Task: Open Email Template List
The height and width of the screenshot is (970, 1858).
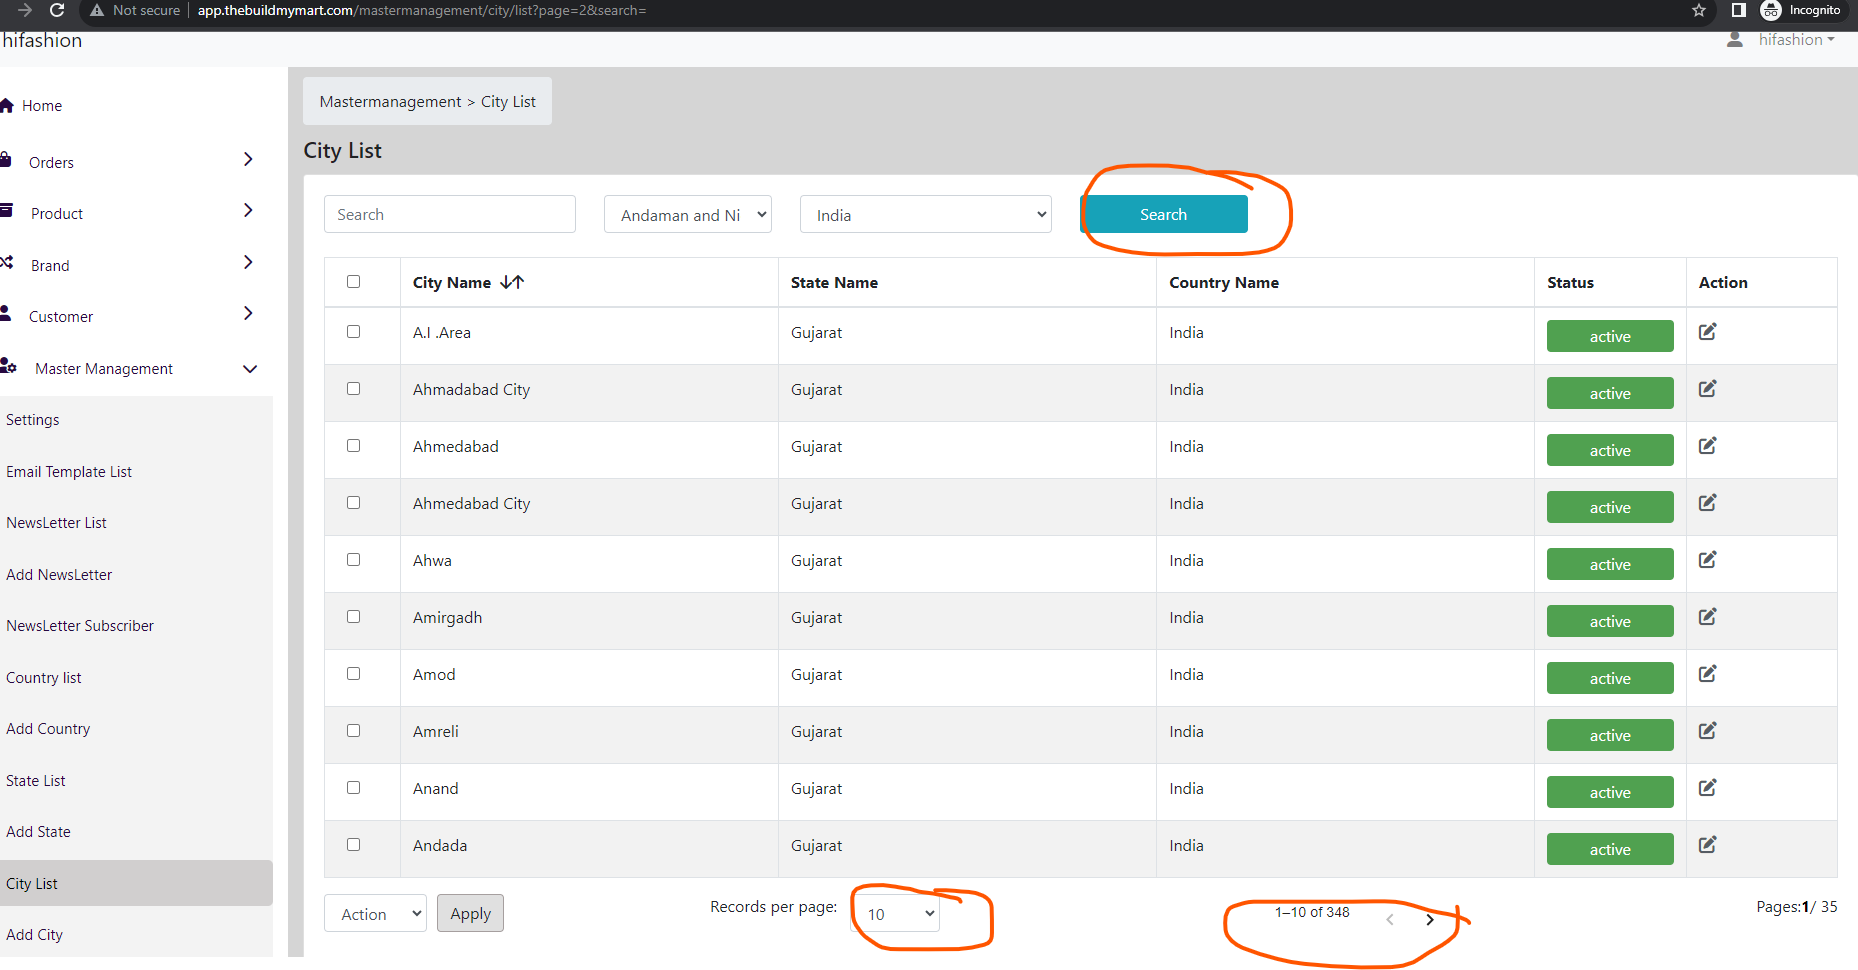Action: [x=69, y=472]
